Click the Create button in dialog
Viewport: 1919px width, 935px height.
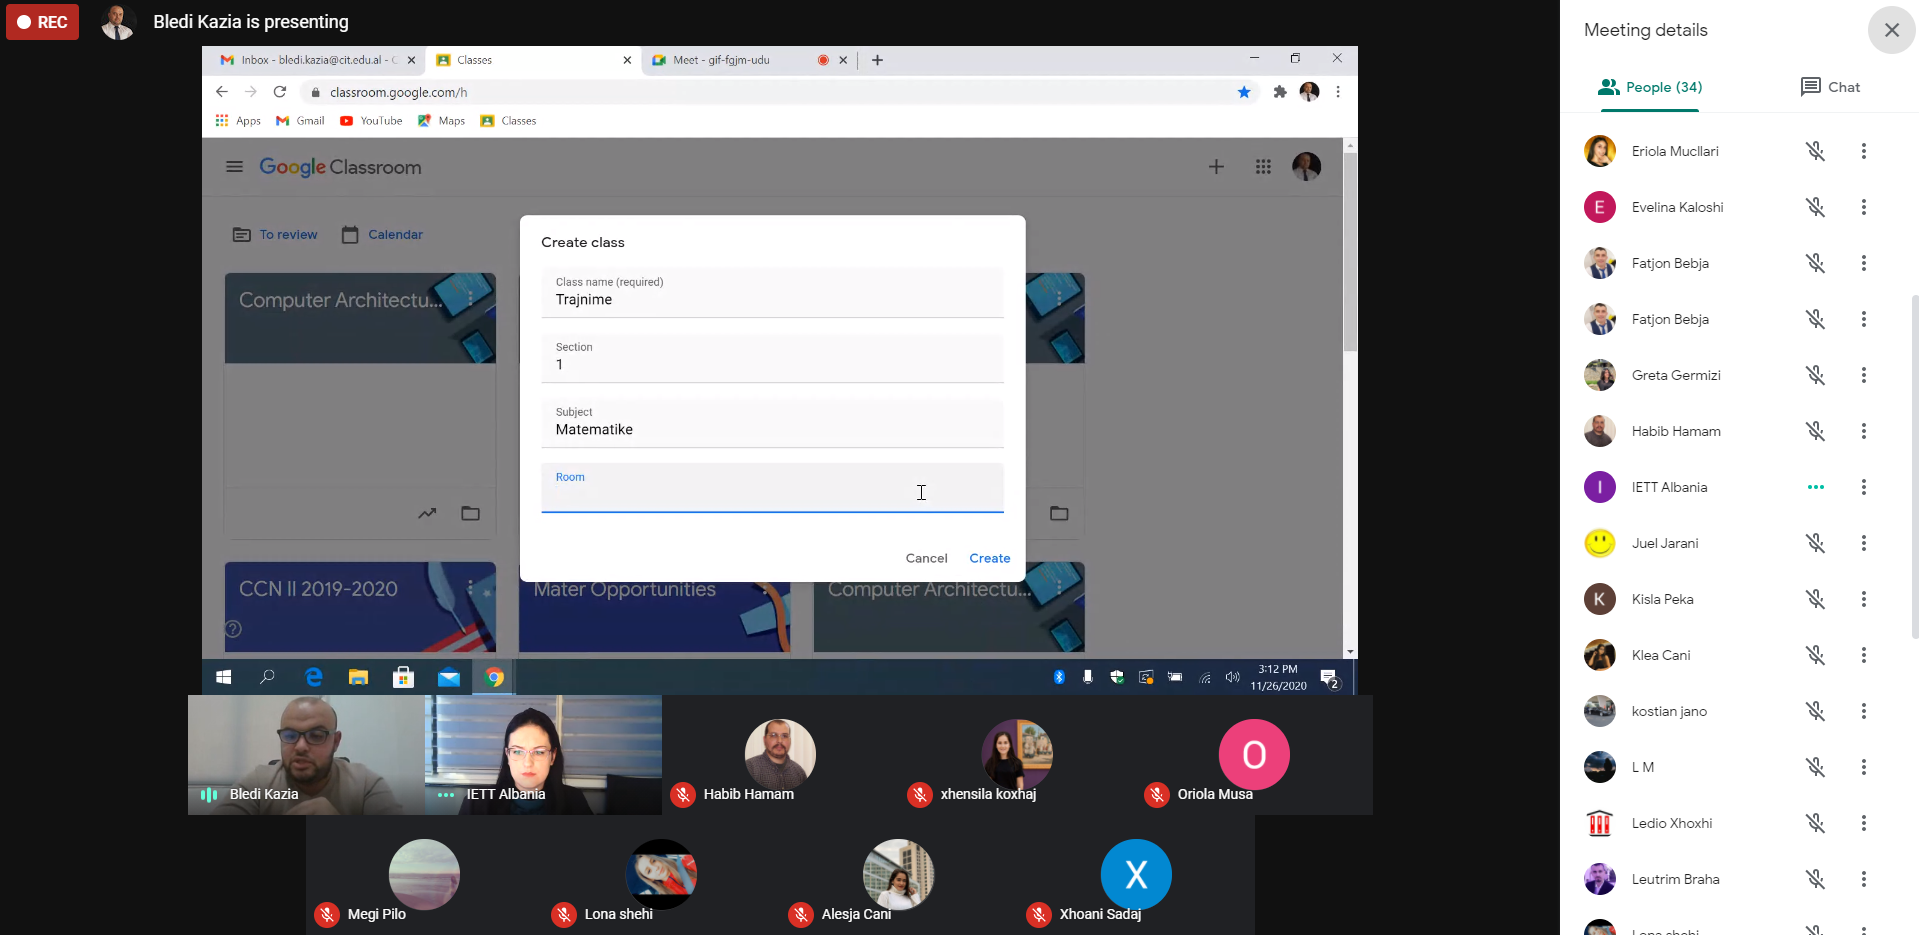point(989,558)
